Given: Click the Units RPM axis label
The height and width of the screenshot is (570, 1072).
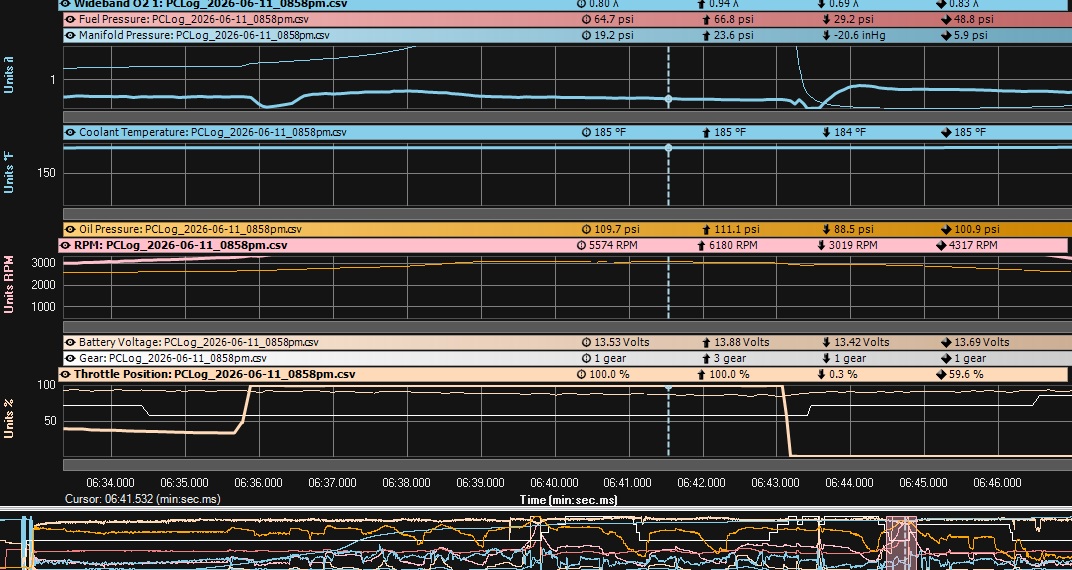Looking at the screenshot, I should pyautogui.click(x=9, y=284).
